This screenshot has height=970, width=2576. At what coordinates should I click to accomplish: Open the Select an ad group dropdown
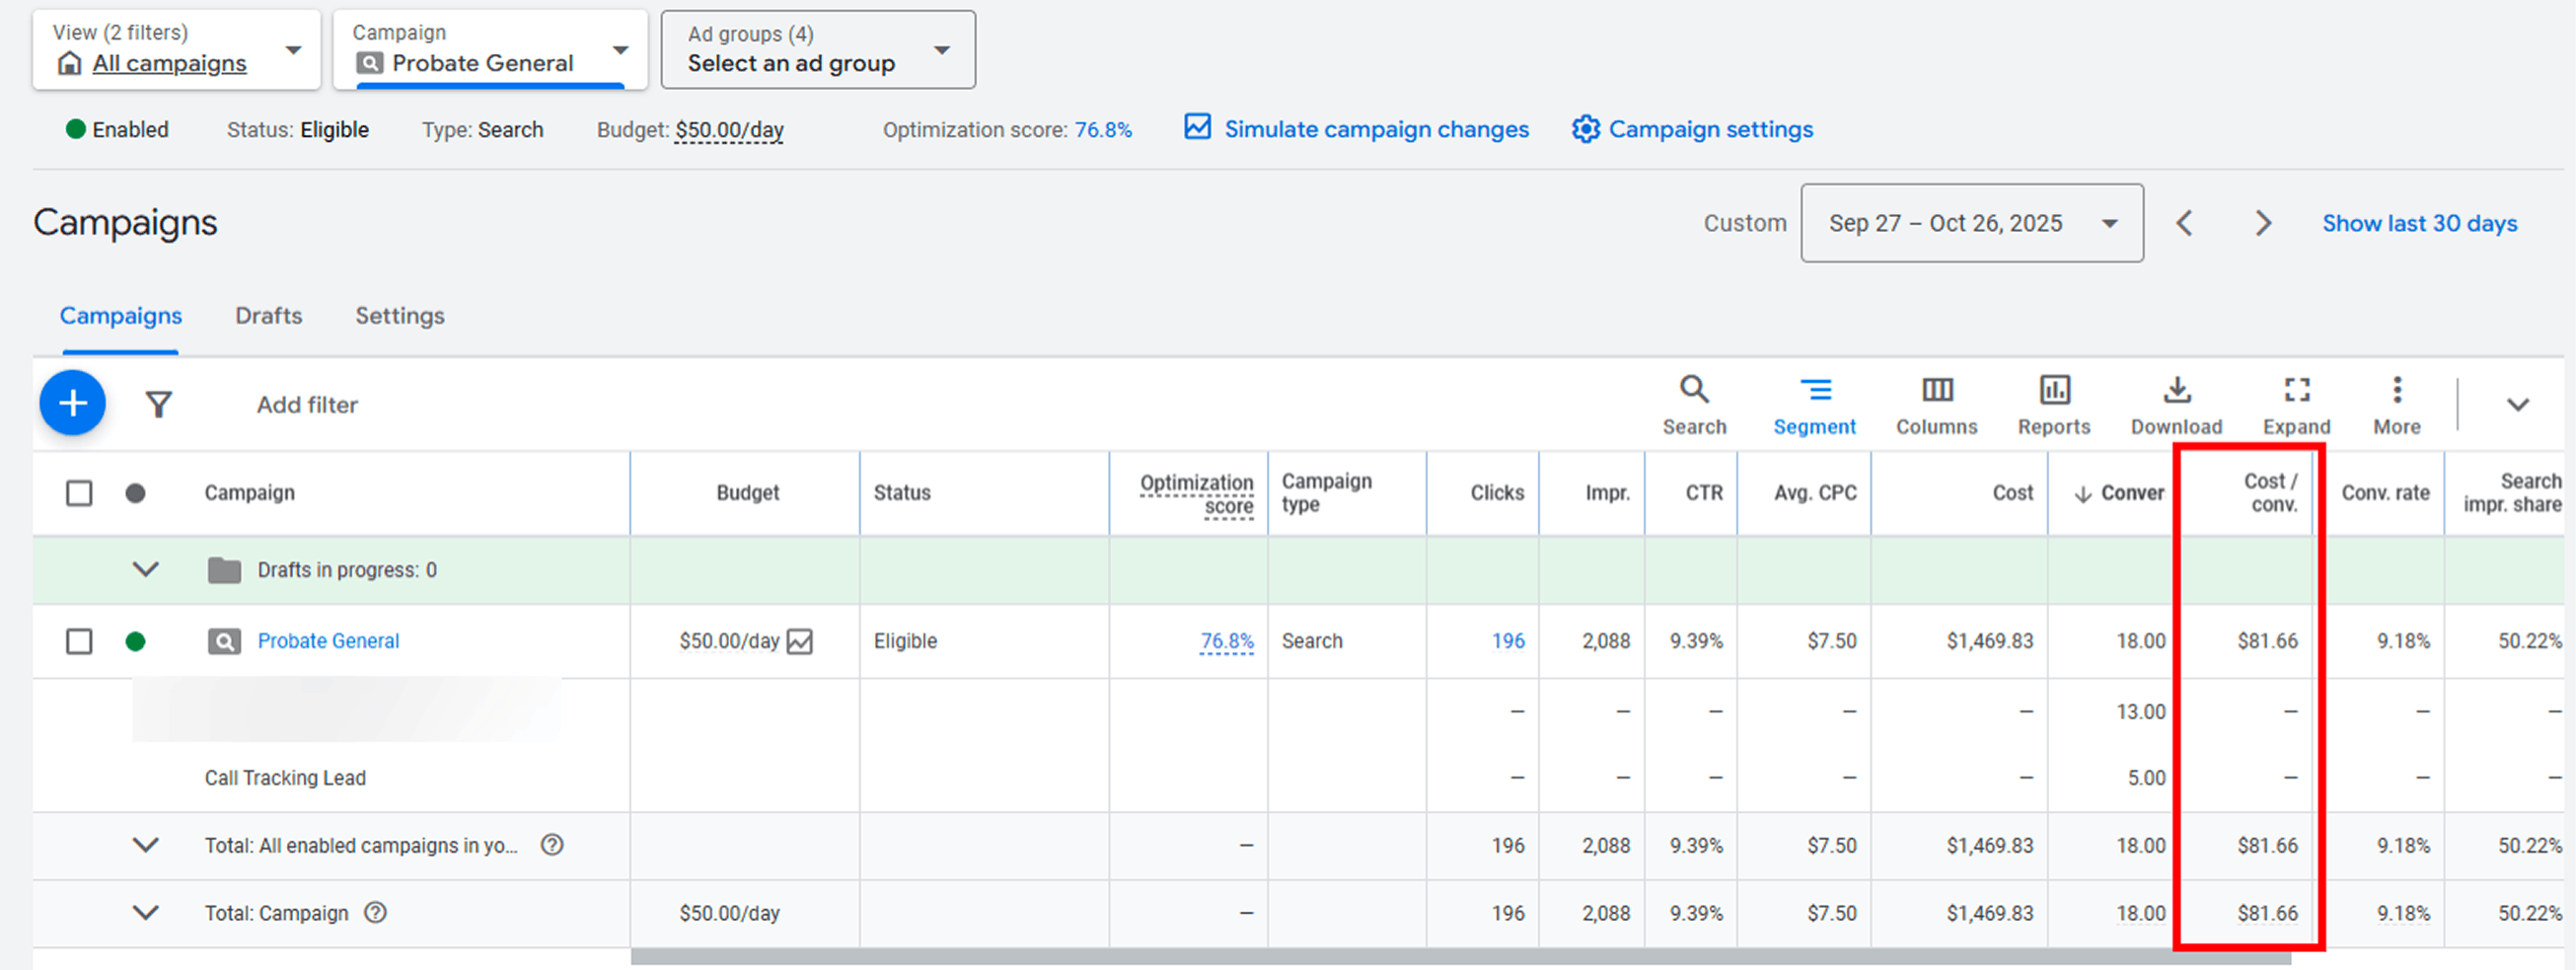click(x=818, y=50)
